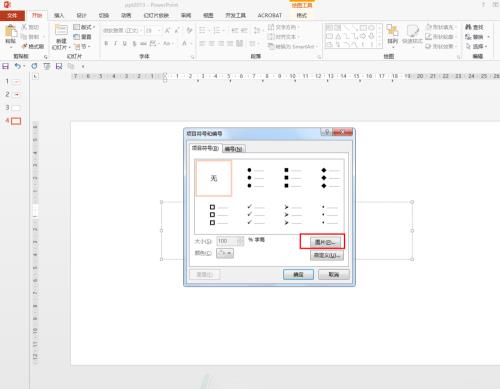Choose the None bullet option
Image resolution: width=500 pixels, height=389 pixels.
point(214,178)
